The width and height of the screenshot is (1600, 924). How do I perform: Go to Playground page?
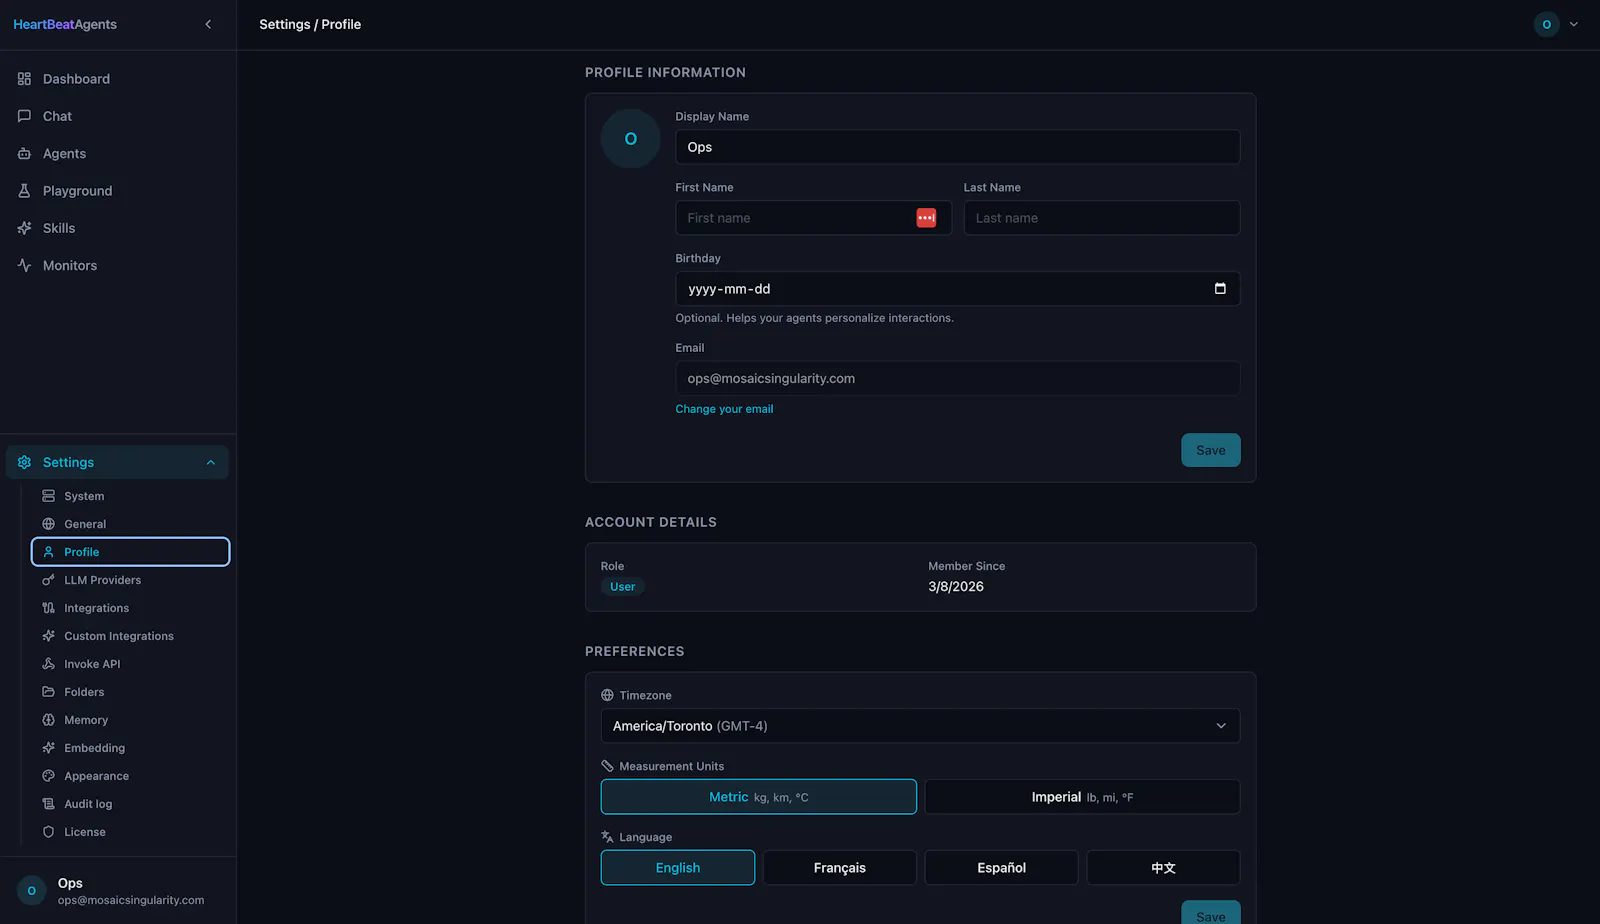(x=118, y=190)
